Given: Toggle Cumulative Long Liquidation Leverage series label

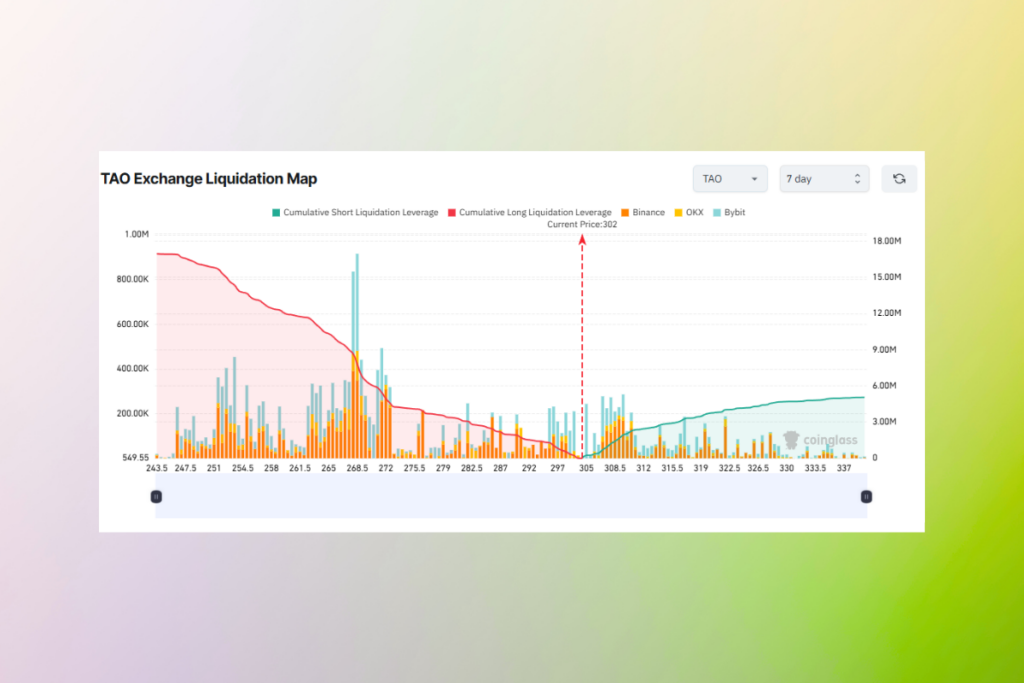Looking at the screenshot, I should (535, 213).
